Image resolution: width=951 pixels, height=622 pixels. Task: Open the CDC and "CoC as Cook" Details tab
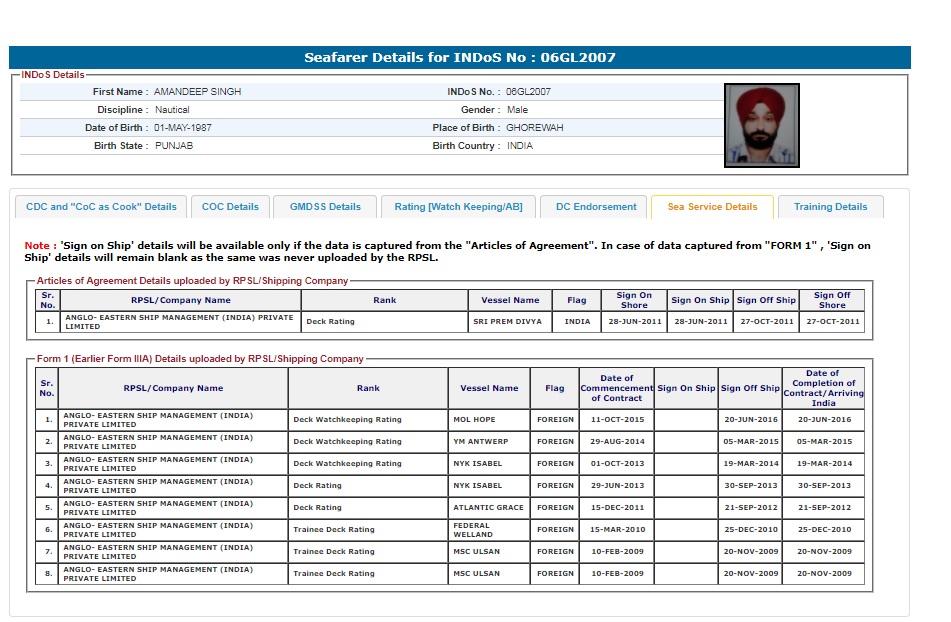pos(101,207)
